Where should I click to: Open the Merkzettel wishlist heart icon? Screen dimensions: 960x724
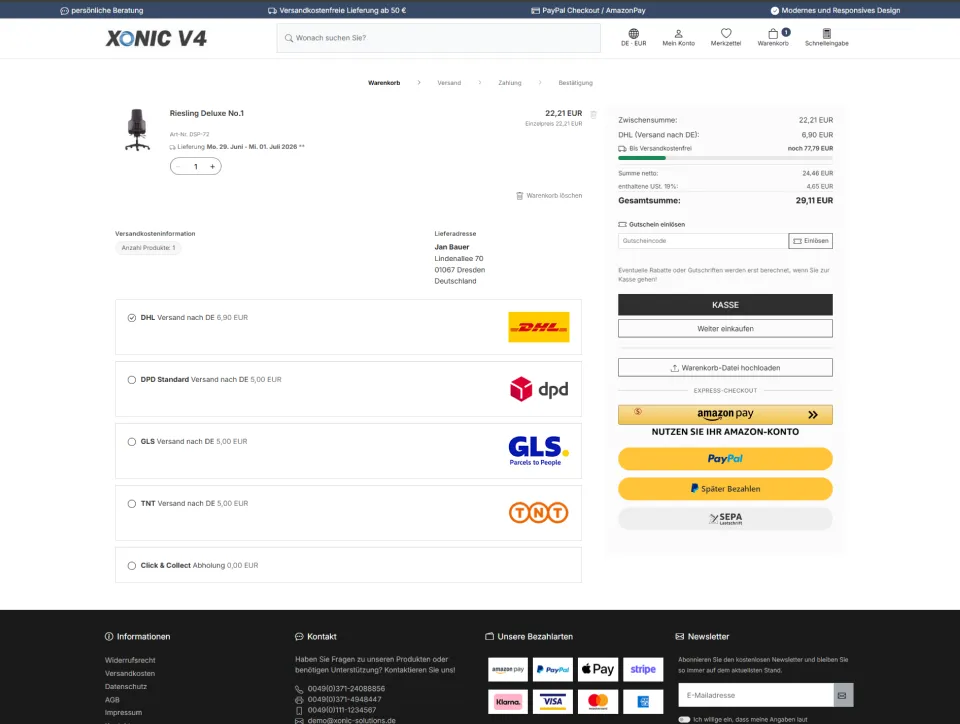click(x=726, y=37)
